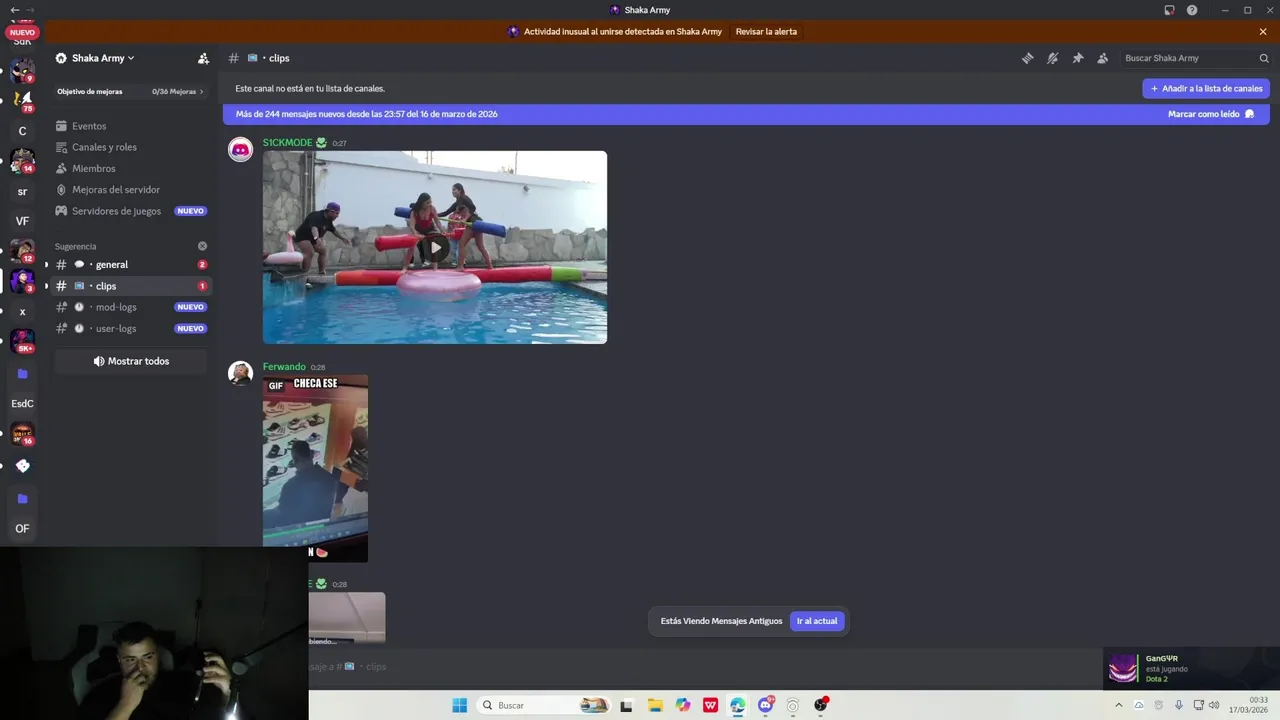Click the invite members icon
1280x720 pixels.
[x=203, y=58]
